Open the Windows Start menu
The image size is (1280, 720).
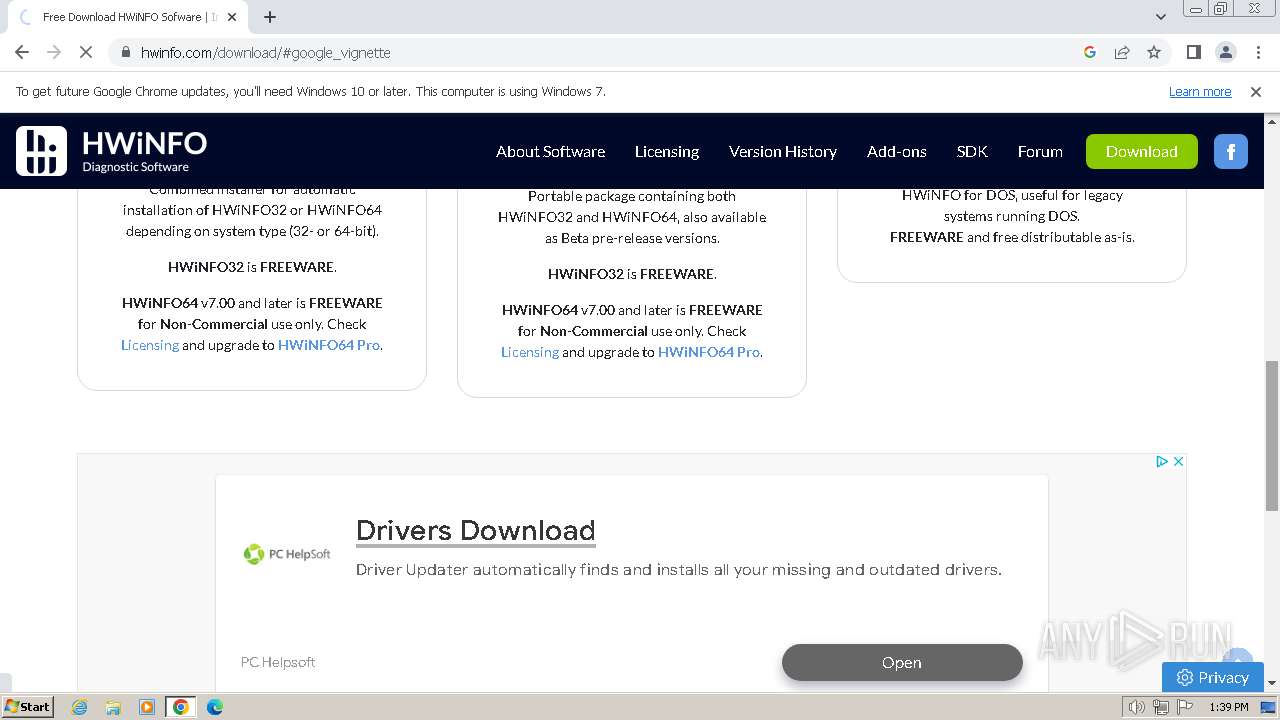[27, 707]
